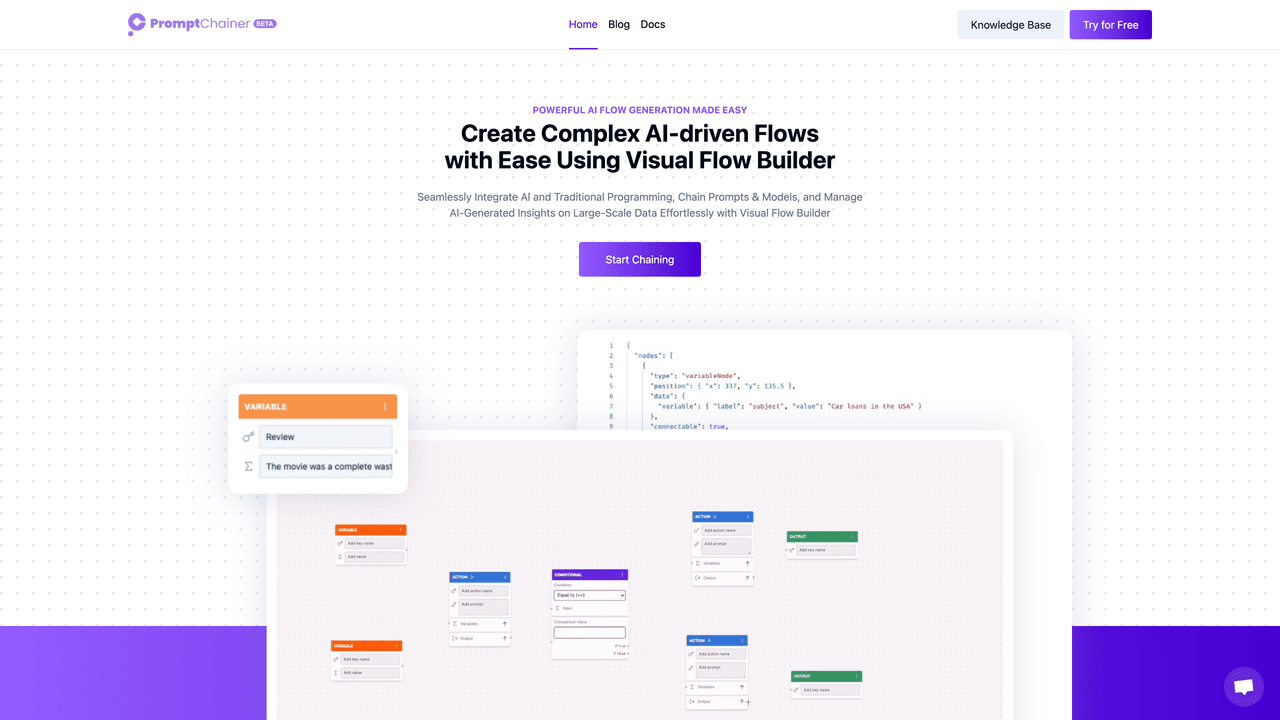Click the "type": "variableNode" code line
The width and height of the screenshot is (1280, 720).
pos(694,376)
